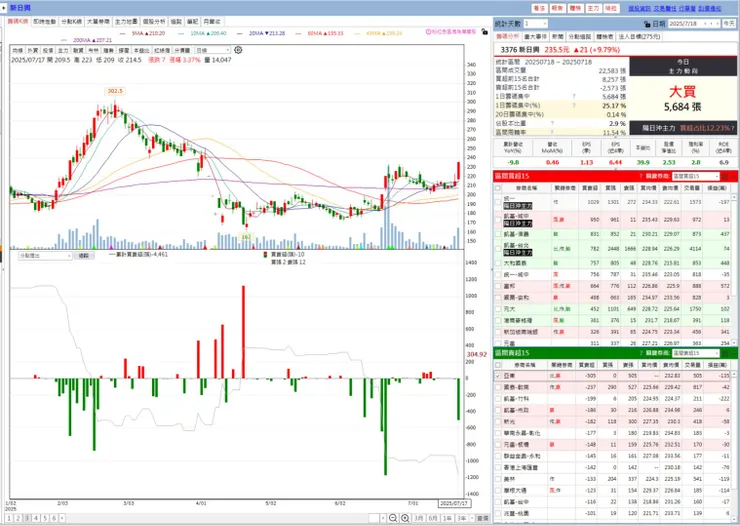This screenshot has width=740, height=526.
Task: Click the 2025/07/17 marker on the time axis
Action: (x=454, y=503)
